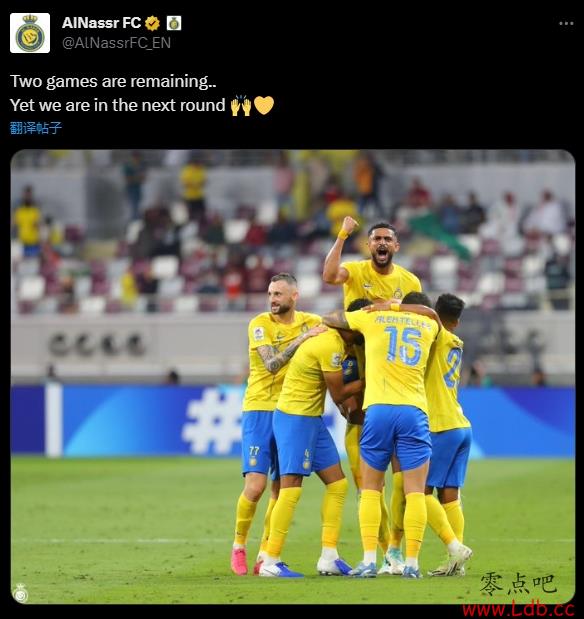Viewport: 584px width, 619px height.
Task: Click the tweet text about next round
Action: [x=118, y=105]
